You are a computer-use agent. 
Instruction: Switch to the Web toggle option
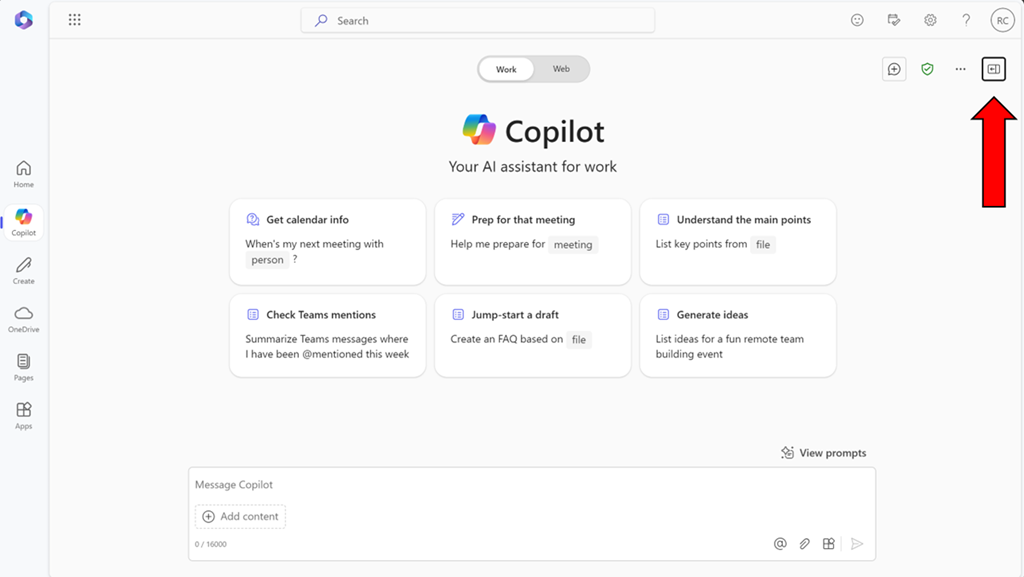point(561,69)
